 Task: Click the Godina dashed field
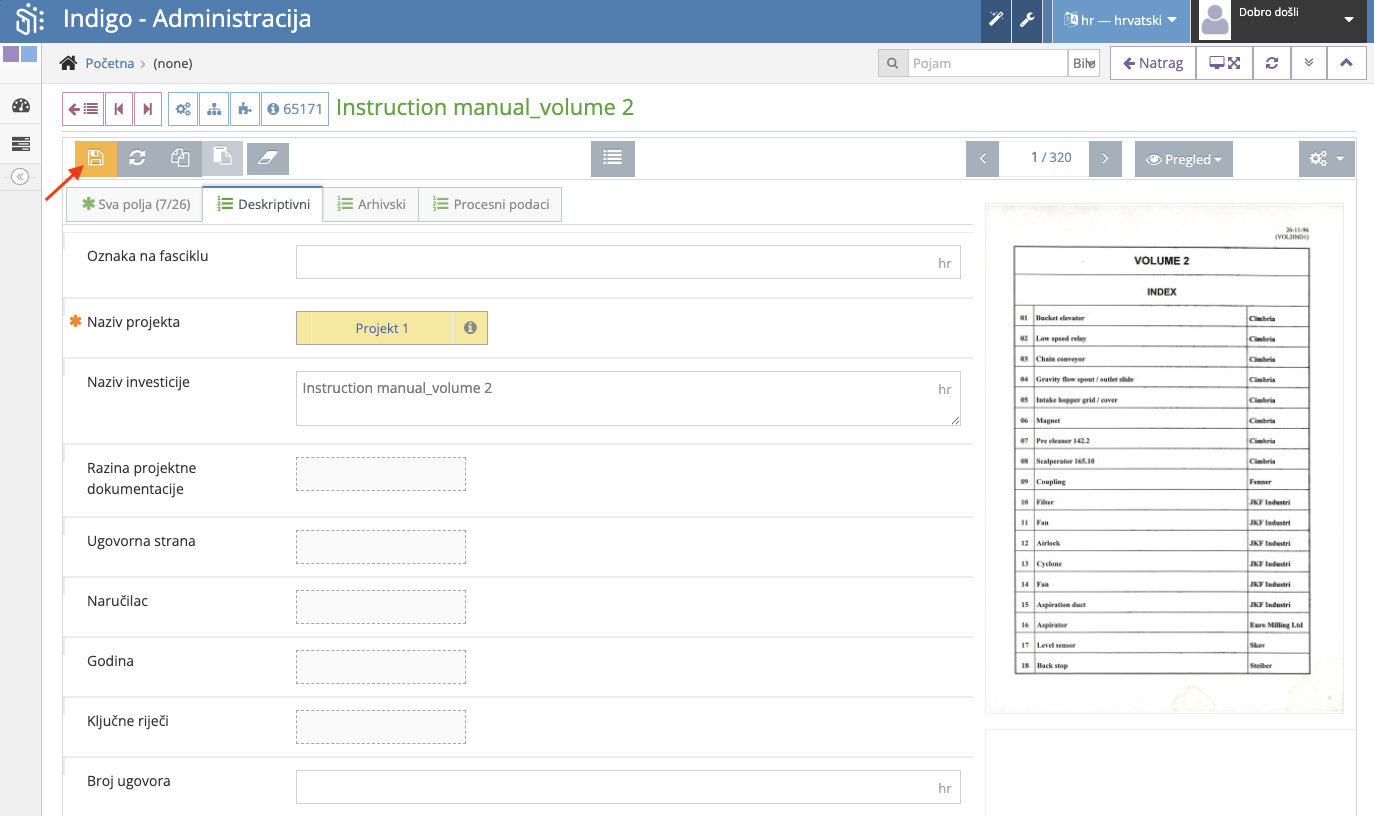click(381, 667)
